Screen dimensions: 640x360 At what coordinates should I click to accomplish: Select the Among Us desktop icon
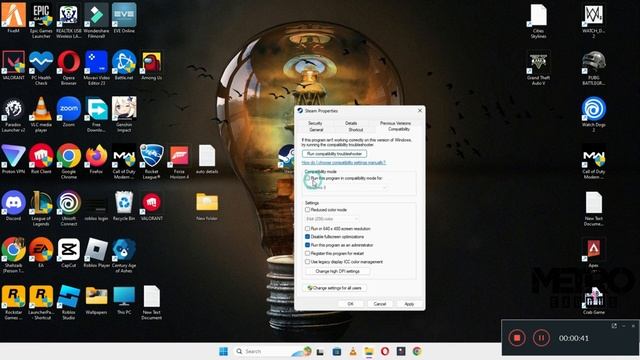(151, 65)
